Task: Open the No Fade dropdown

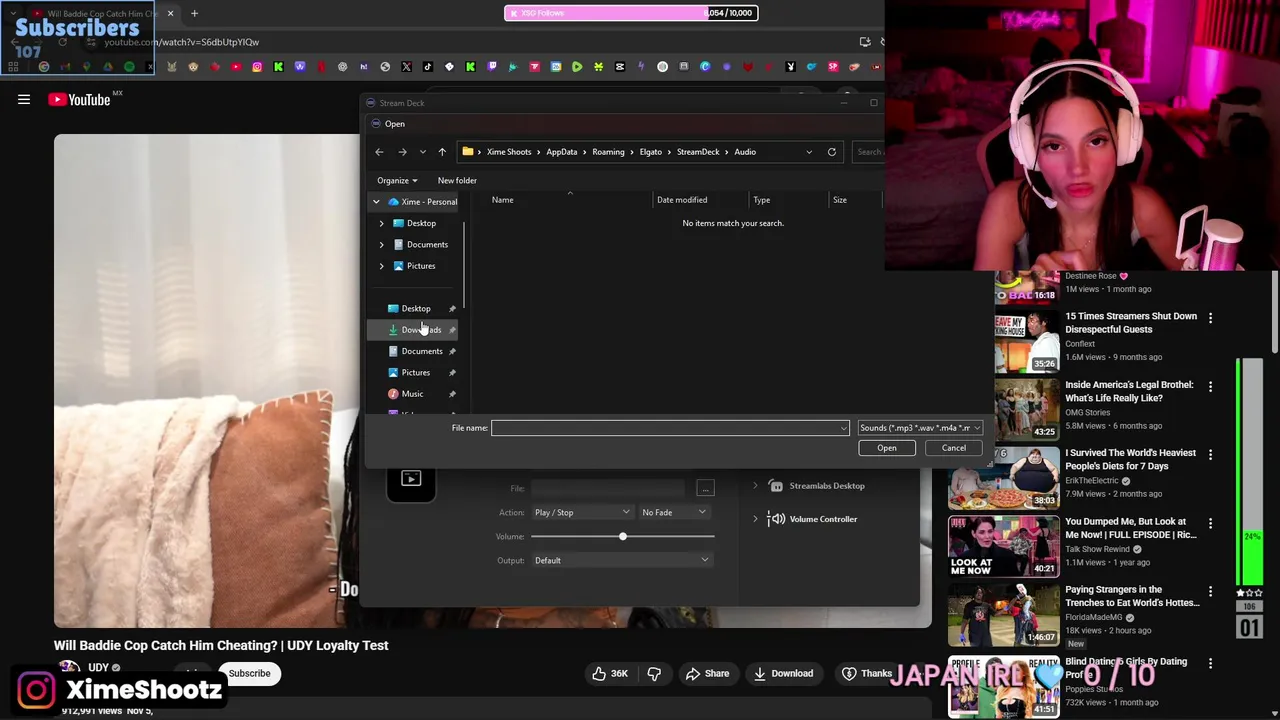Action: 674,512
